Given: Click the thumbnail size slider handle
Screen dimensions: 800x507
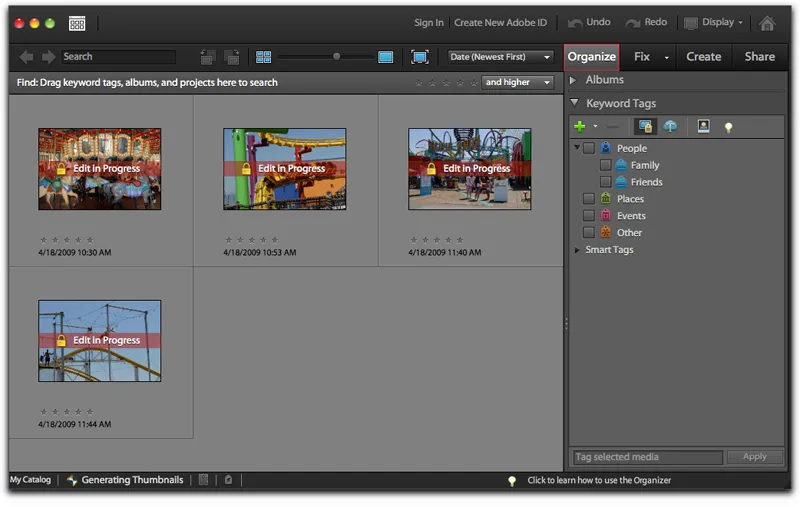Looking at the screenshot, I should (337, 57).
